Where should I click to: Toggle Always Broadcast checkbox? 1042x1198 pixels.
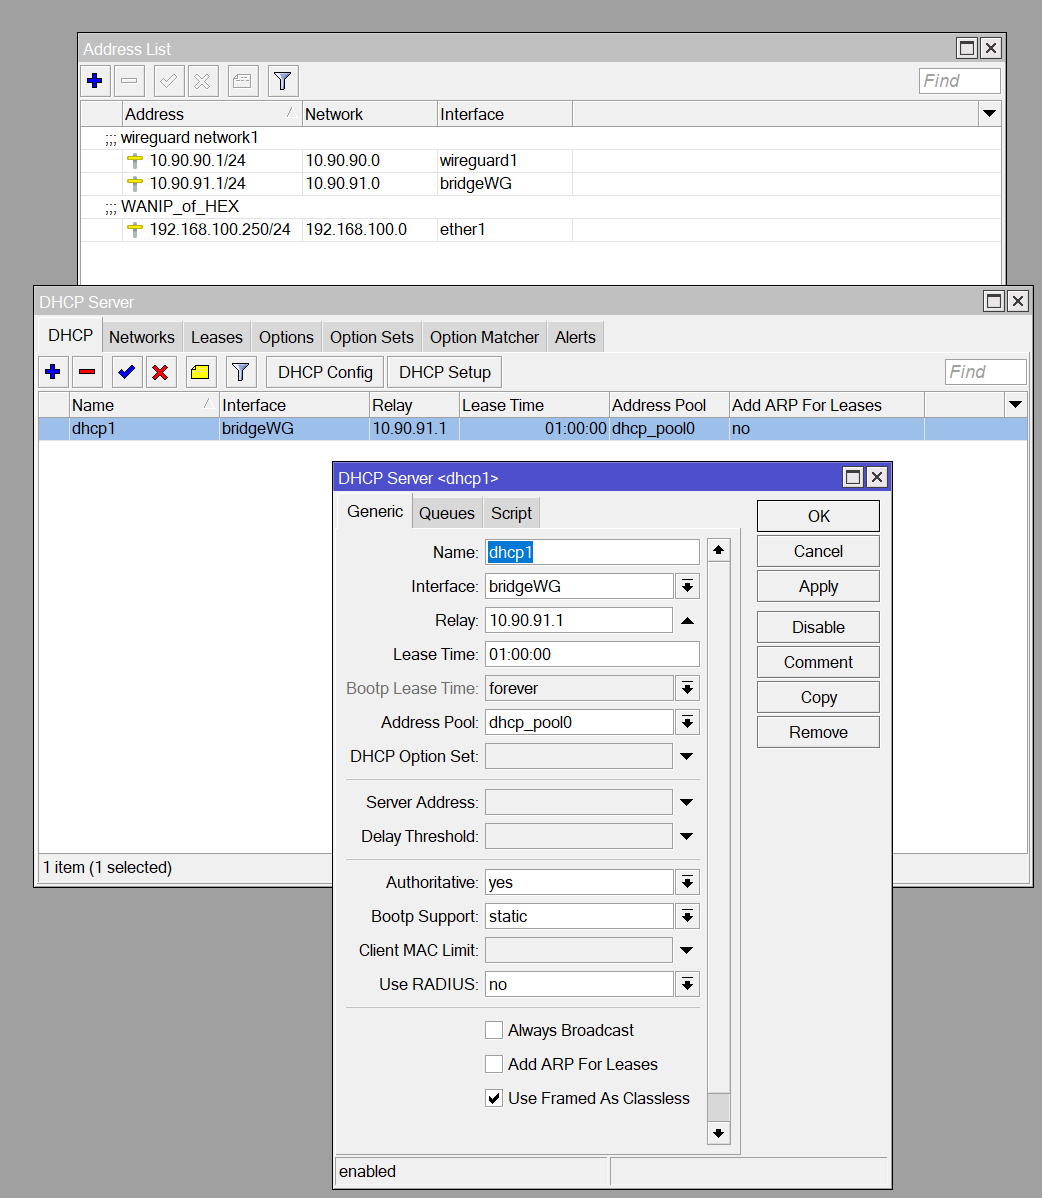(x=494, y=1030)
